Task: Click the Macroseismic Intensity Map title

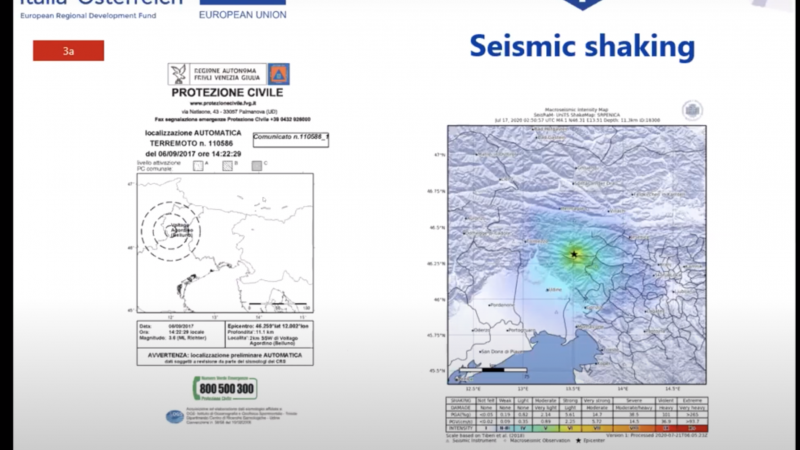Action: click(x=577, y=110)
